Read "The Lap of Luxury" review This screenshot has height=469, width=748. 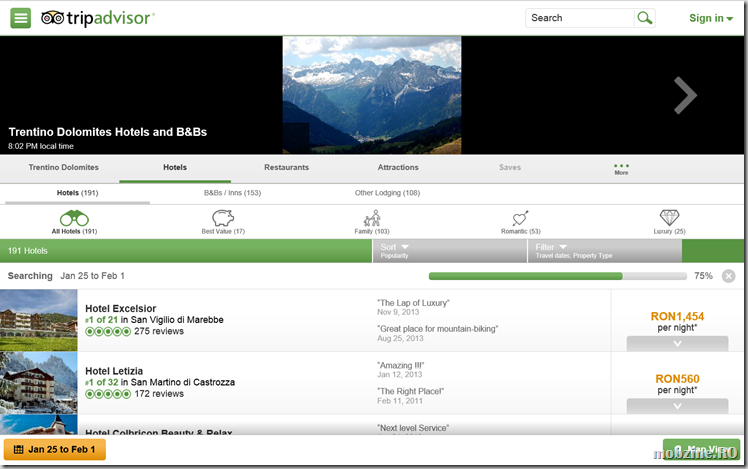413,303
